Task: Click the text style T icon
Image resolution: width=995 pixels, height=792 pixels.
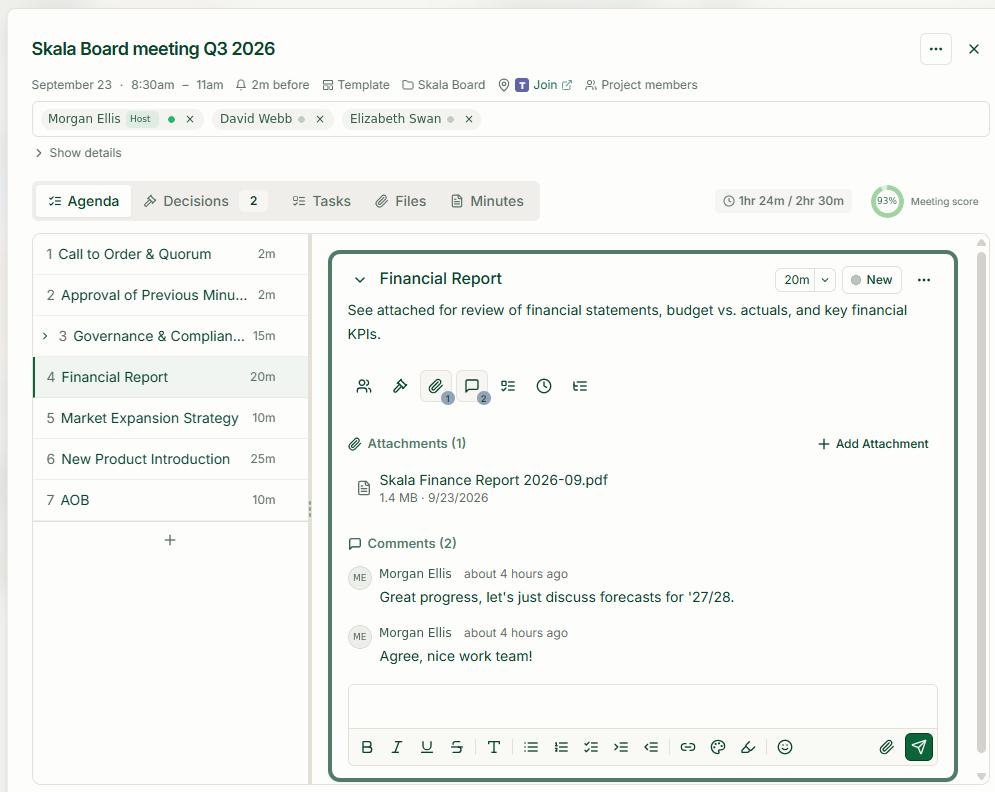Action: point(494,748)
